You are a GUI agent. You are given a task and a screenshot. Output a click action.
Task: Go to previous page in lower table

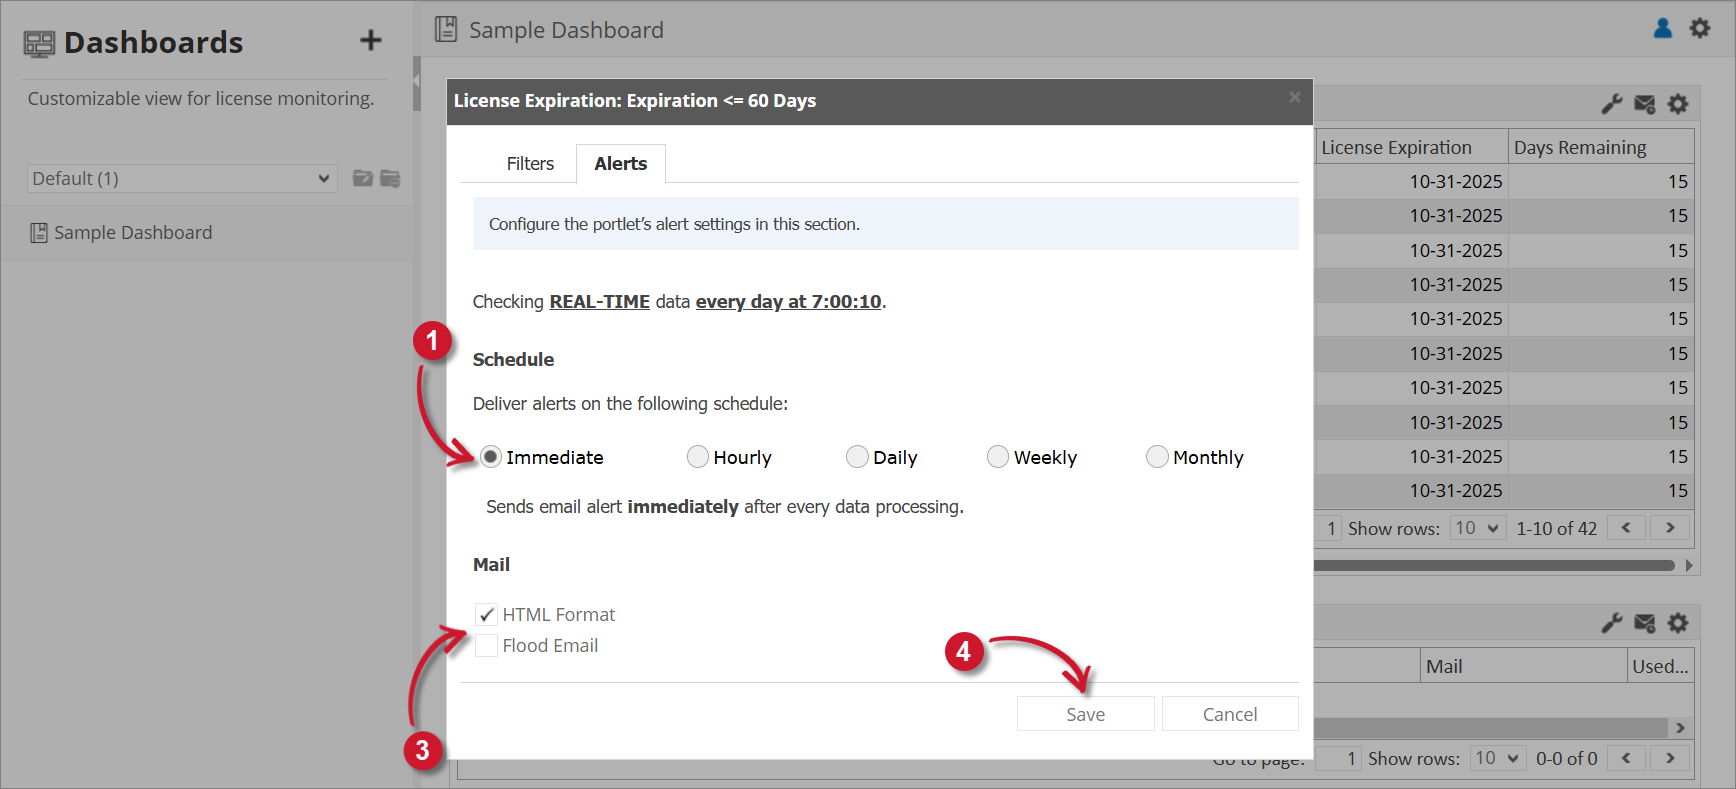pyautogui.click(x=1626, y=758)
